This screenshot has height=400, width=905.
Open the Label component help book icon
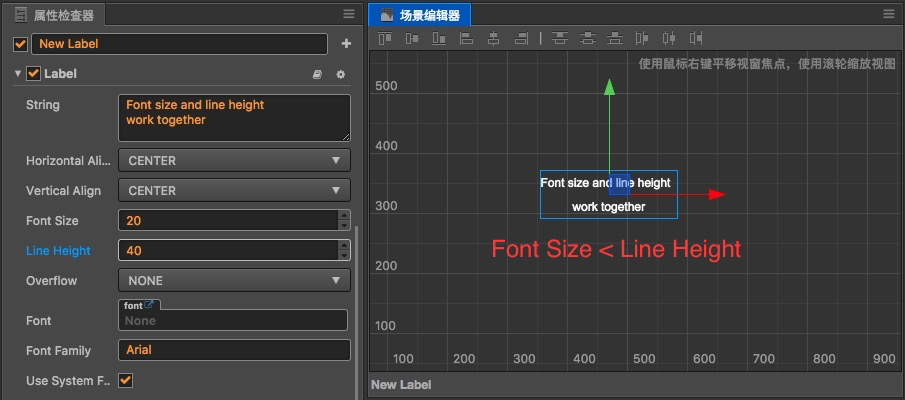pyautogui.click(x=317, y=74)
